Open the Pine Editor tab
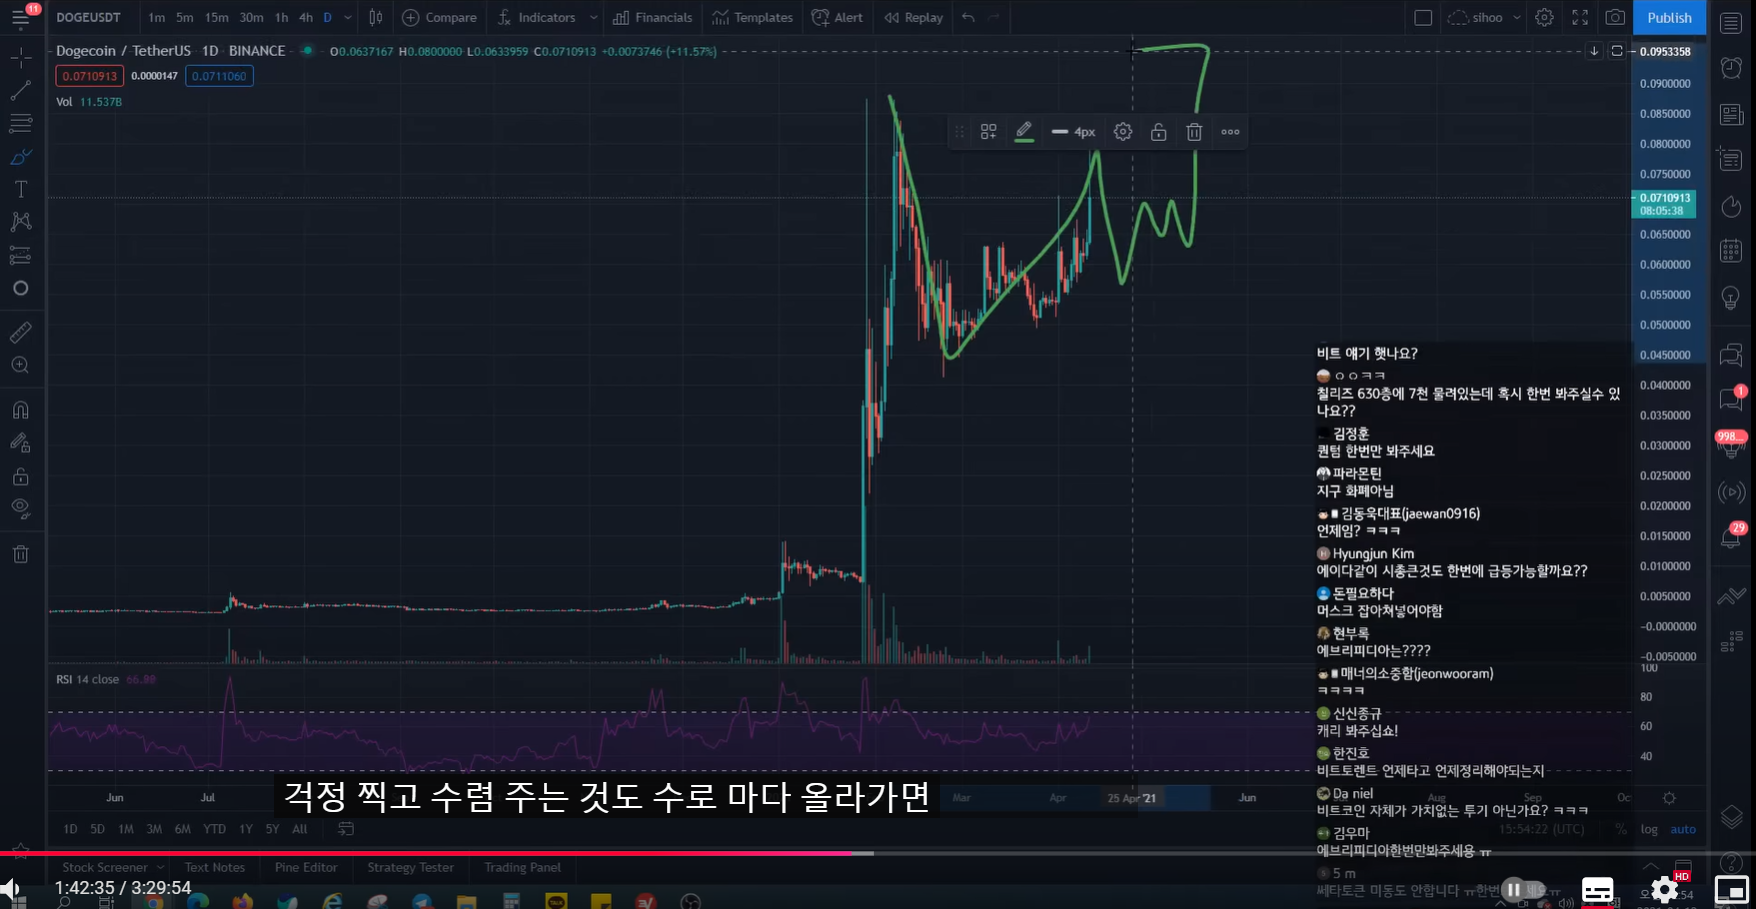Screen dimensions: 1756x909 [306, 867]
